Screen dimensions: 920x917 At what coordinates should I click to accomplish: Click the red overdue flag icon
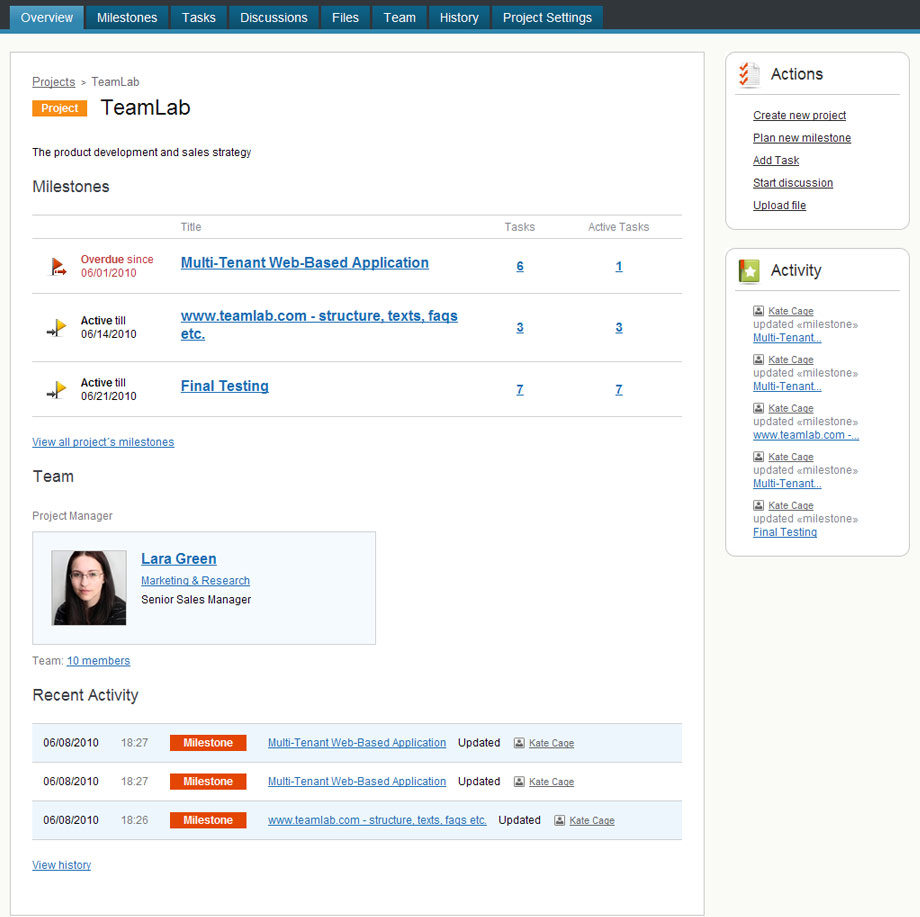(58, 266)
